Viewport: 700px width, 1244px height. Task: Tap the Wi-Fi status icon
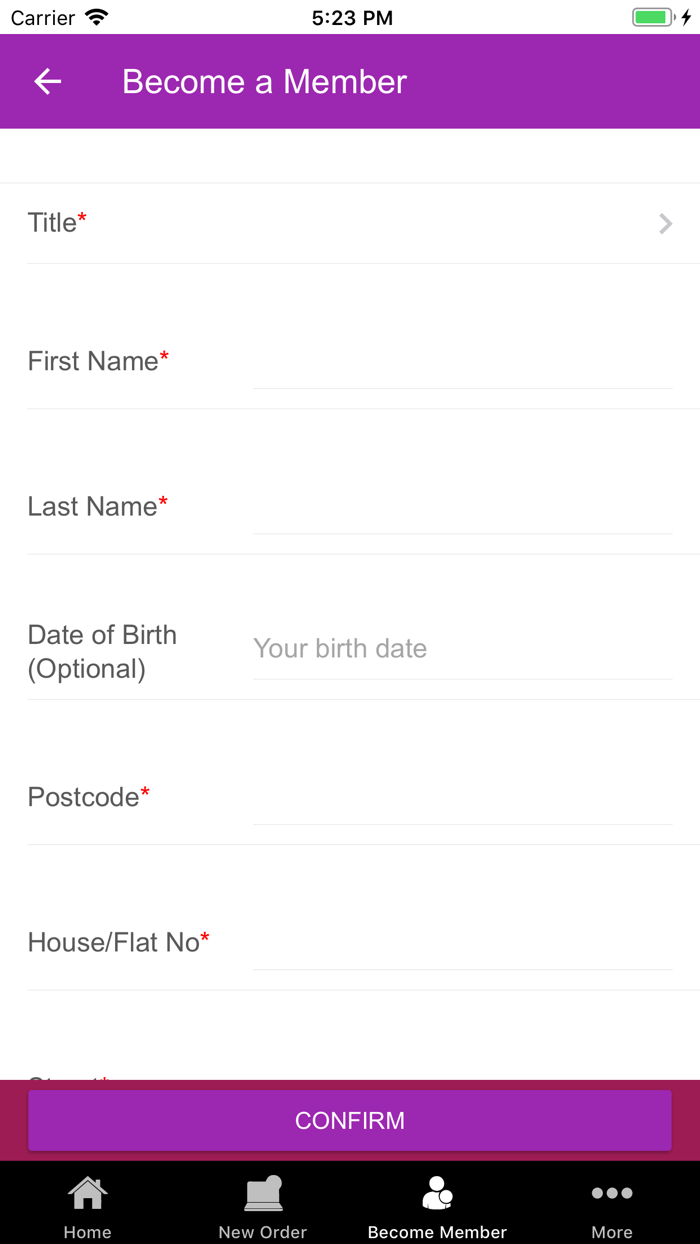97,18
